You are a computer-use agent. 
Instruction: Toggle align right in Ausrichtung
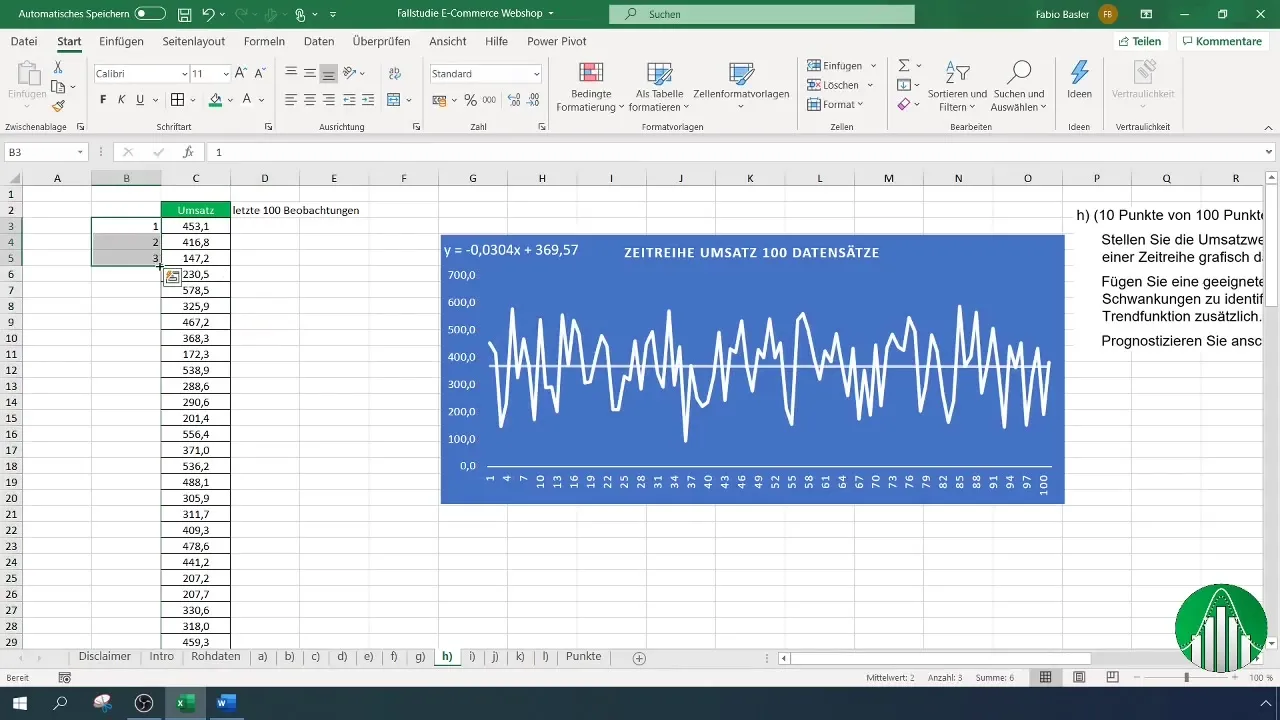(329, 100)
